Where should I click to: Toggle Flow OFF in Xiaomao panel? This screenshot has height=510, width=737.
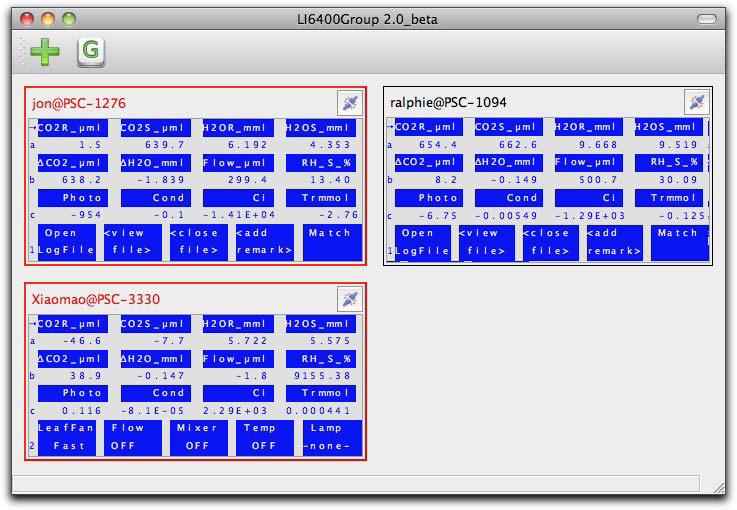click(x=133, y=438)
